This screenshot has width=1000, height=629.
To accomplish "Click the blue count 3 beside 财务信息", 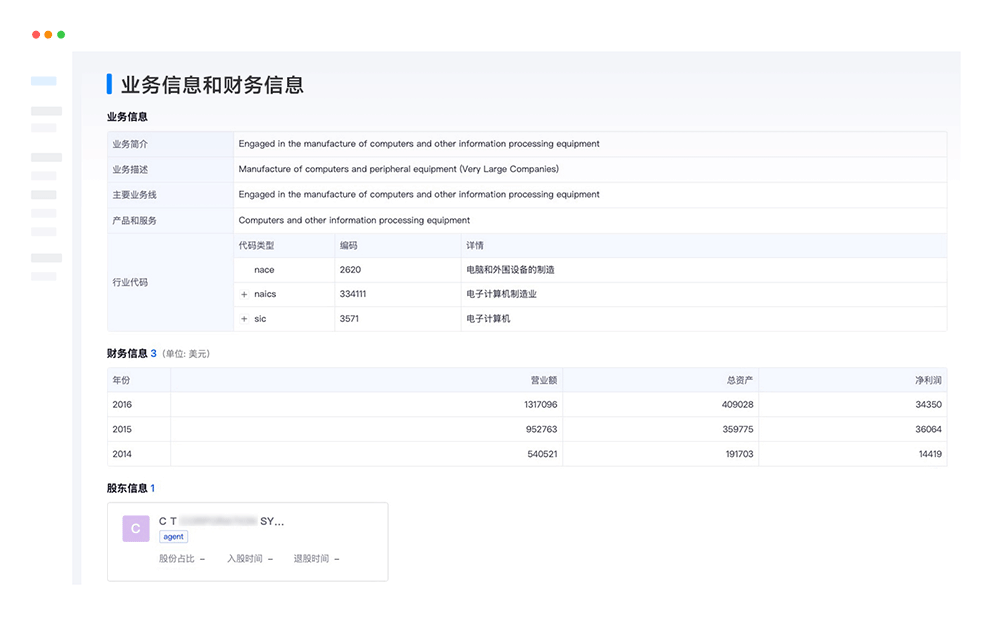I will coord(155,353).
